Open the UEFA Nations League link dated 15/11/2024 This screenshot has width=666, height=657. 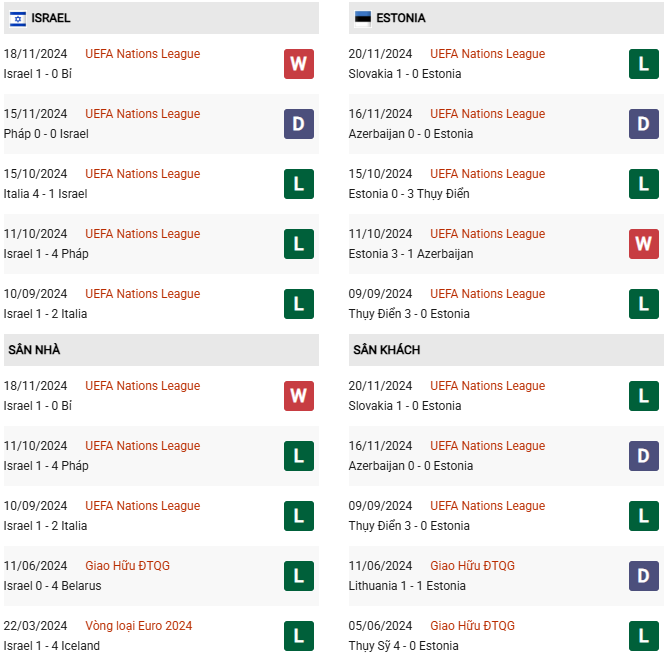coord(142,114)
